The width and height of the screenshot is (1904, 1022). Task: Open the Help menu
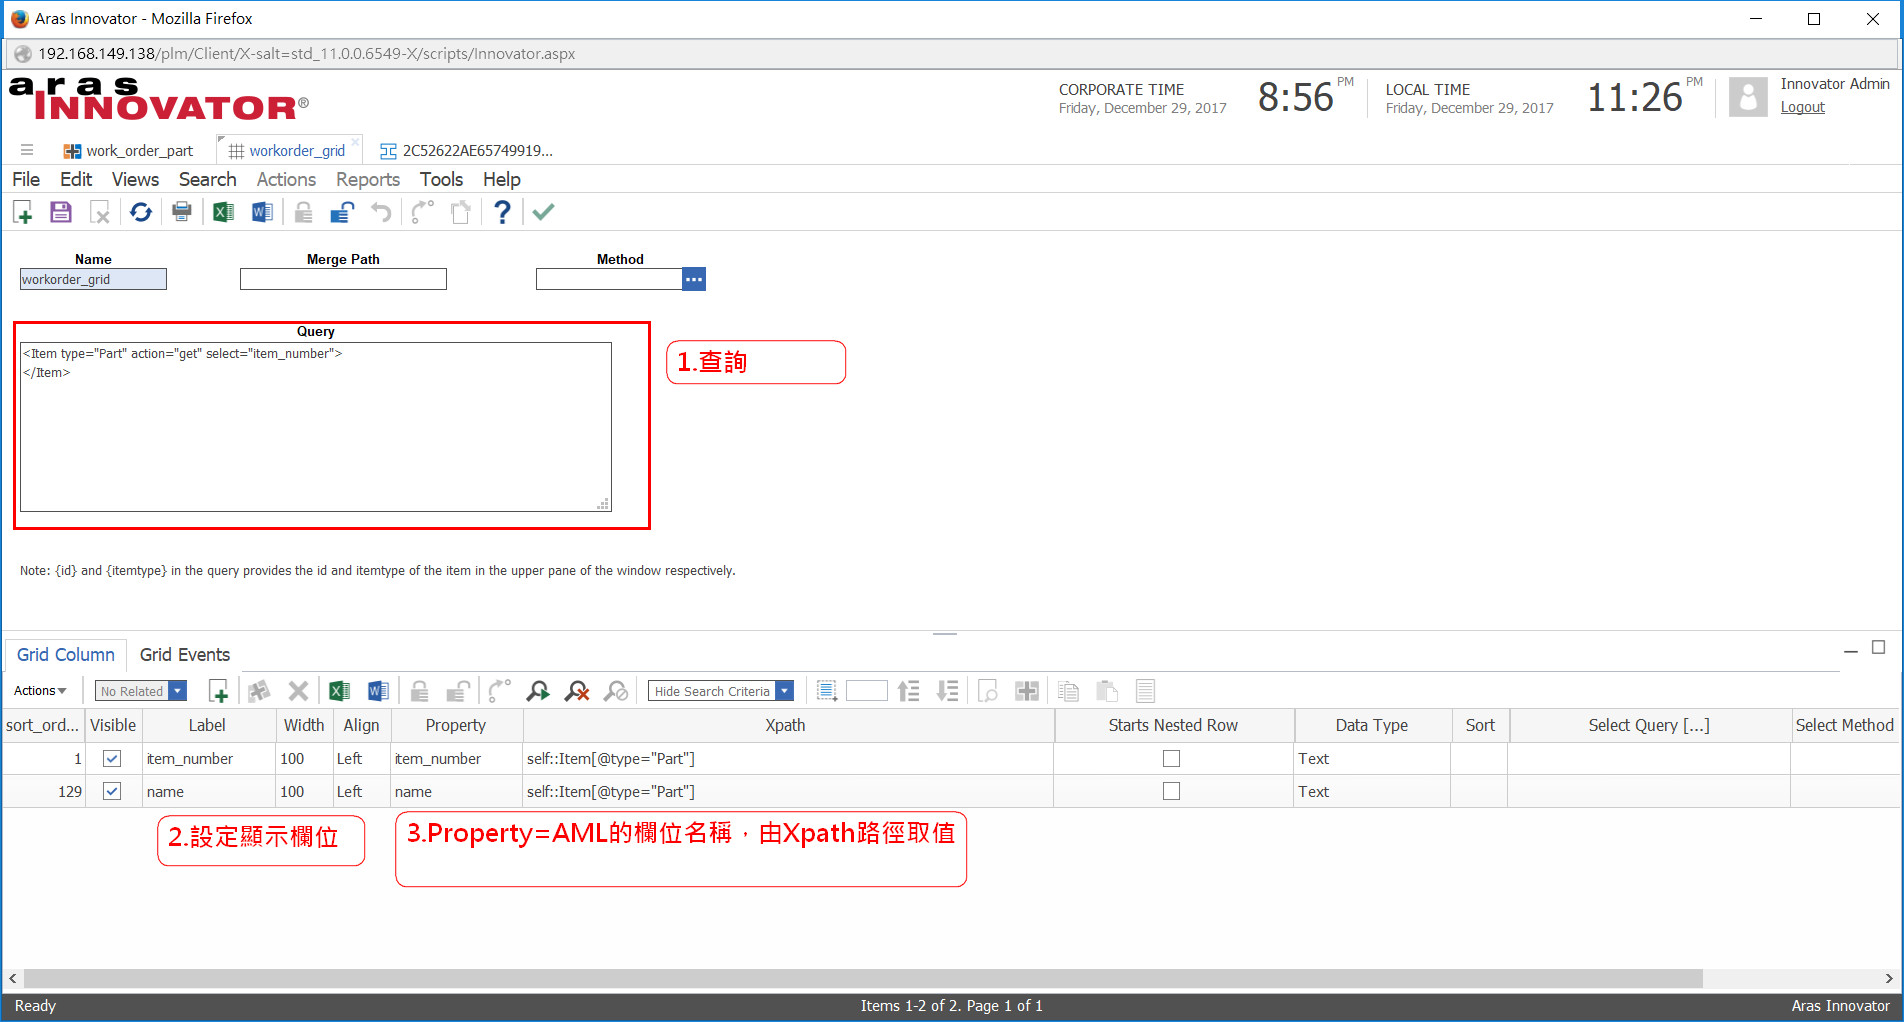pyautogui.click(x=502, y=179)
